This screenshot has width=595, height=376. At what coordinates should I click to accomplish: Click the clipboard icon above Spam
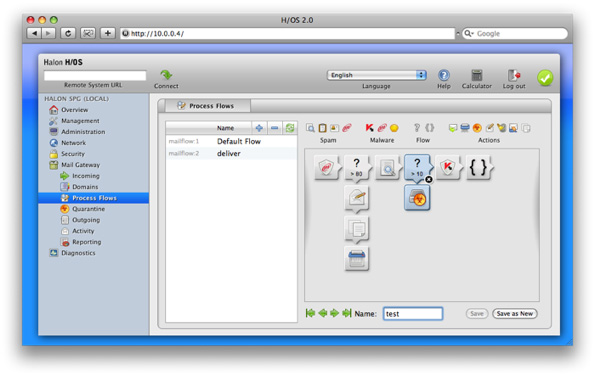pyautogui.click(x=322, y=128)
